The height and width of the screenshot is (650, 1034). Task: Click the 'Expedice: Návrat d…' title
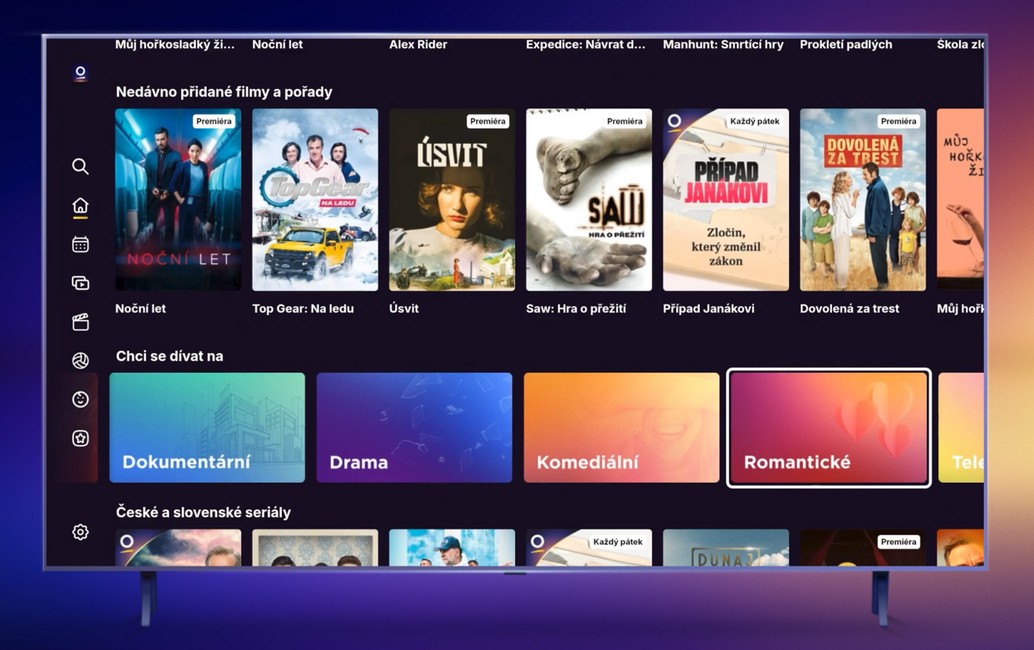(x=586, y=45)
